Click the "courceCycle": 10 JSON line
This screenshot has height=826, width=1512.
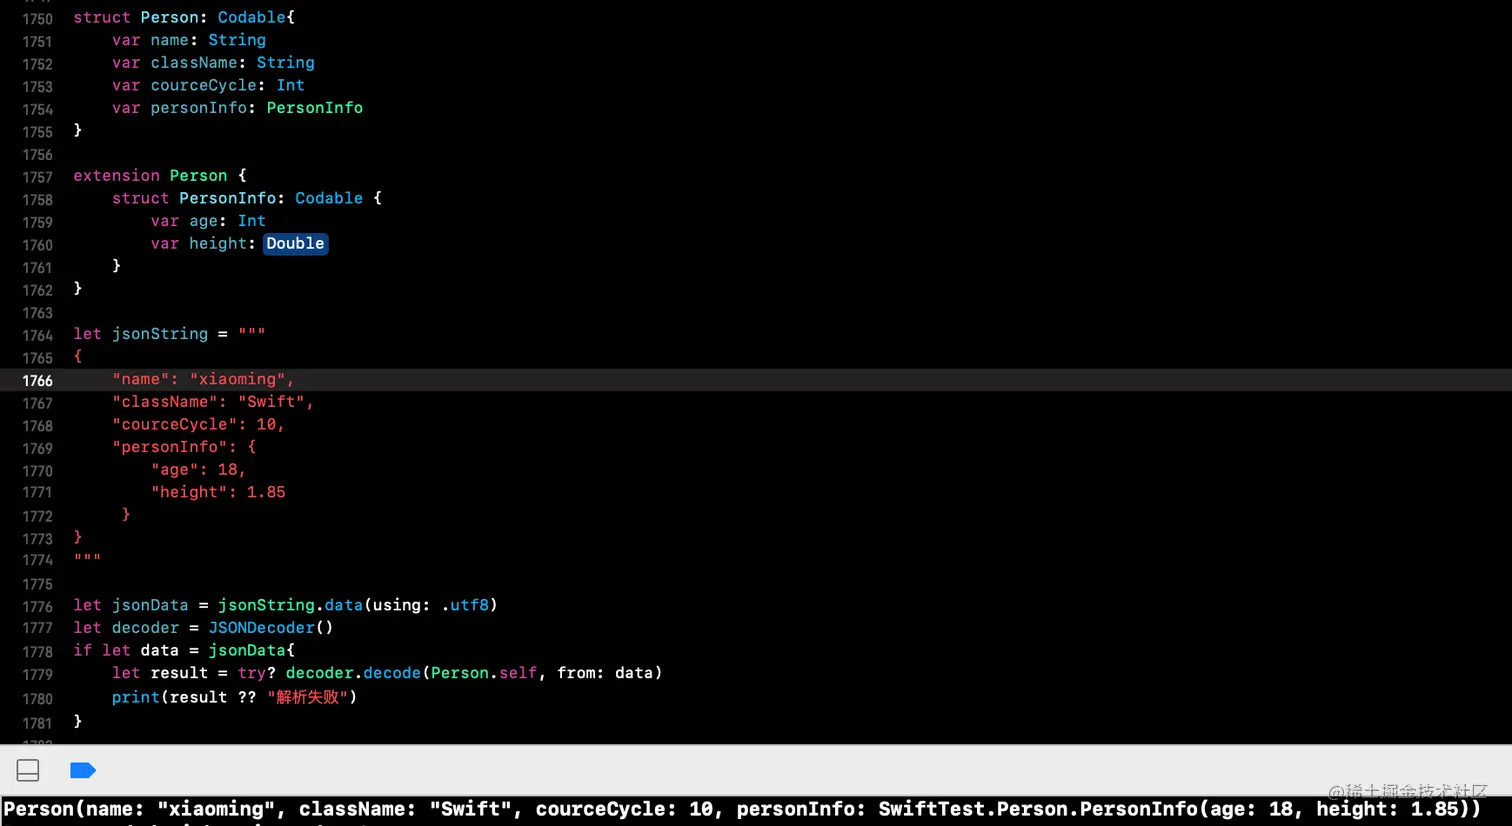pos(198,424)
